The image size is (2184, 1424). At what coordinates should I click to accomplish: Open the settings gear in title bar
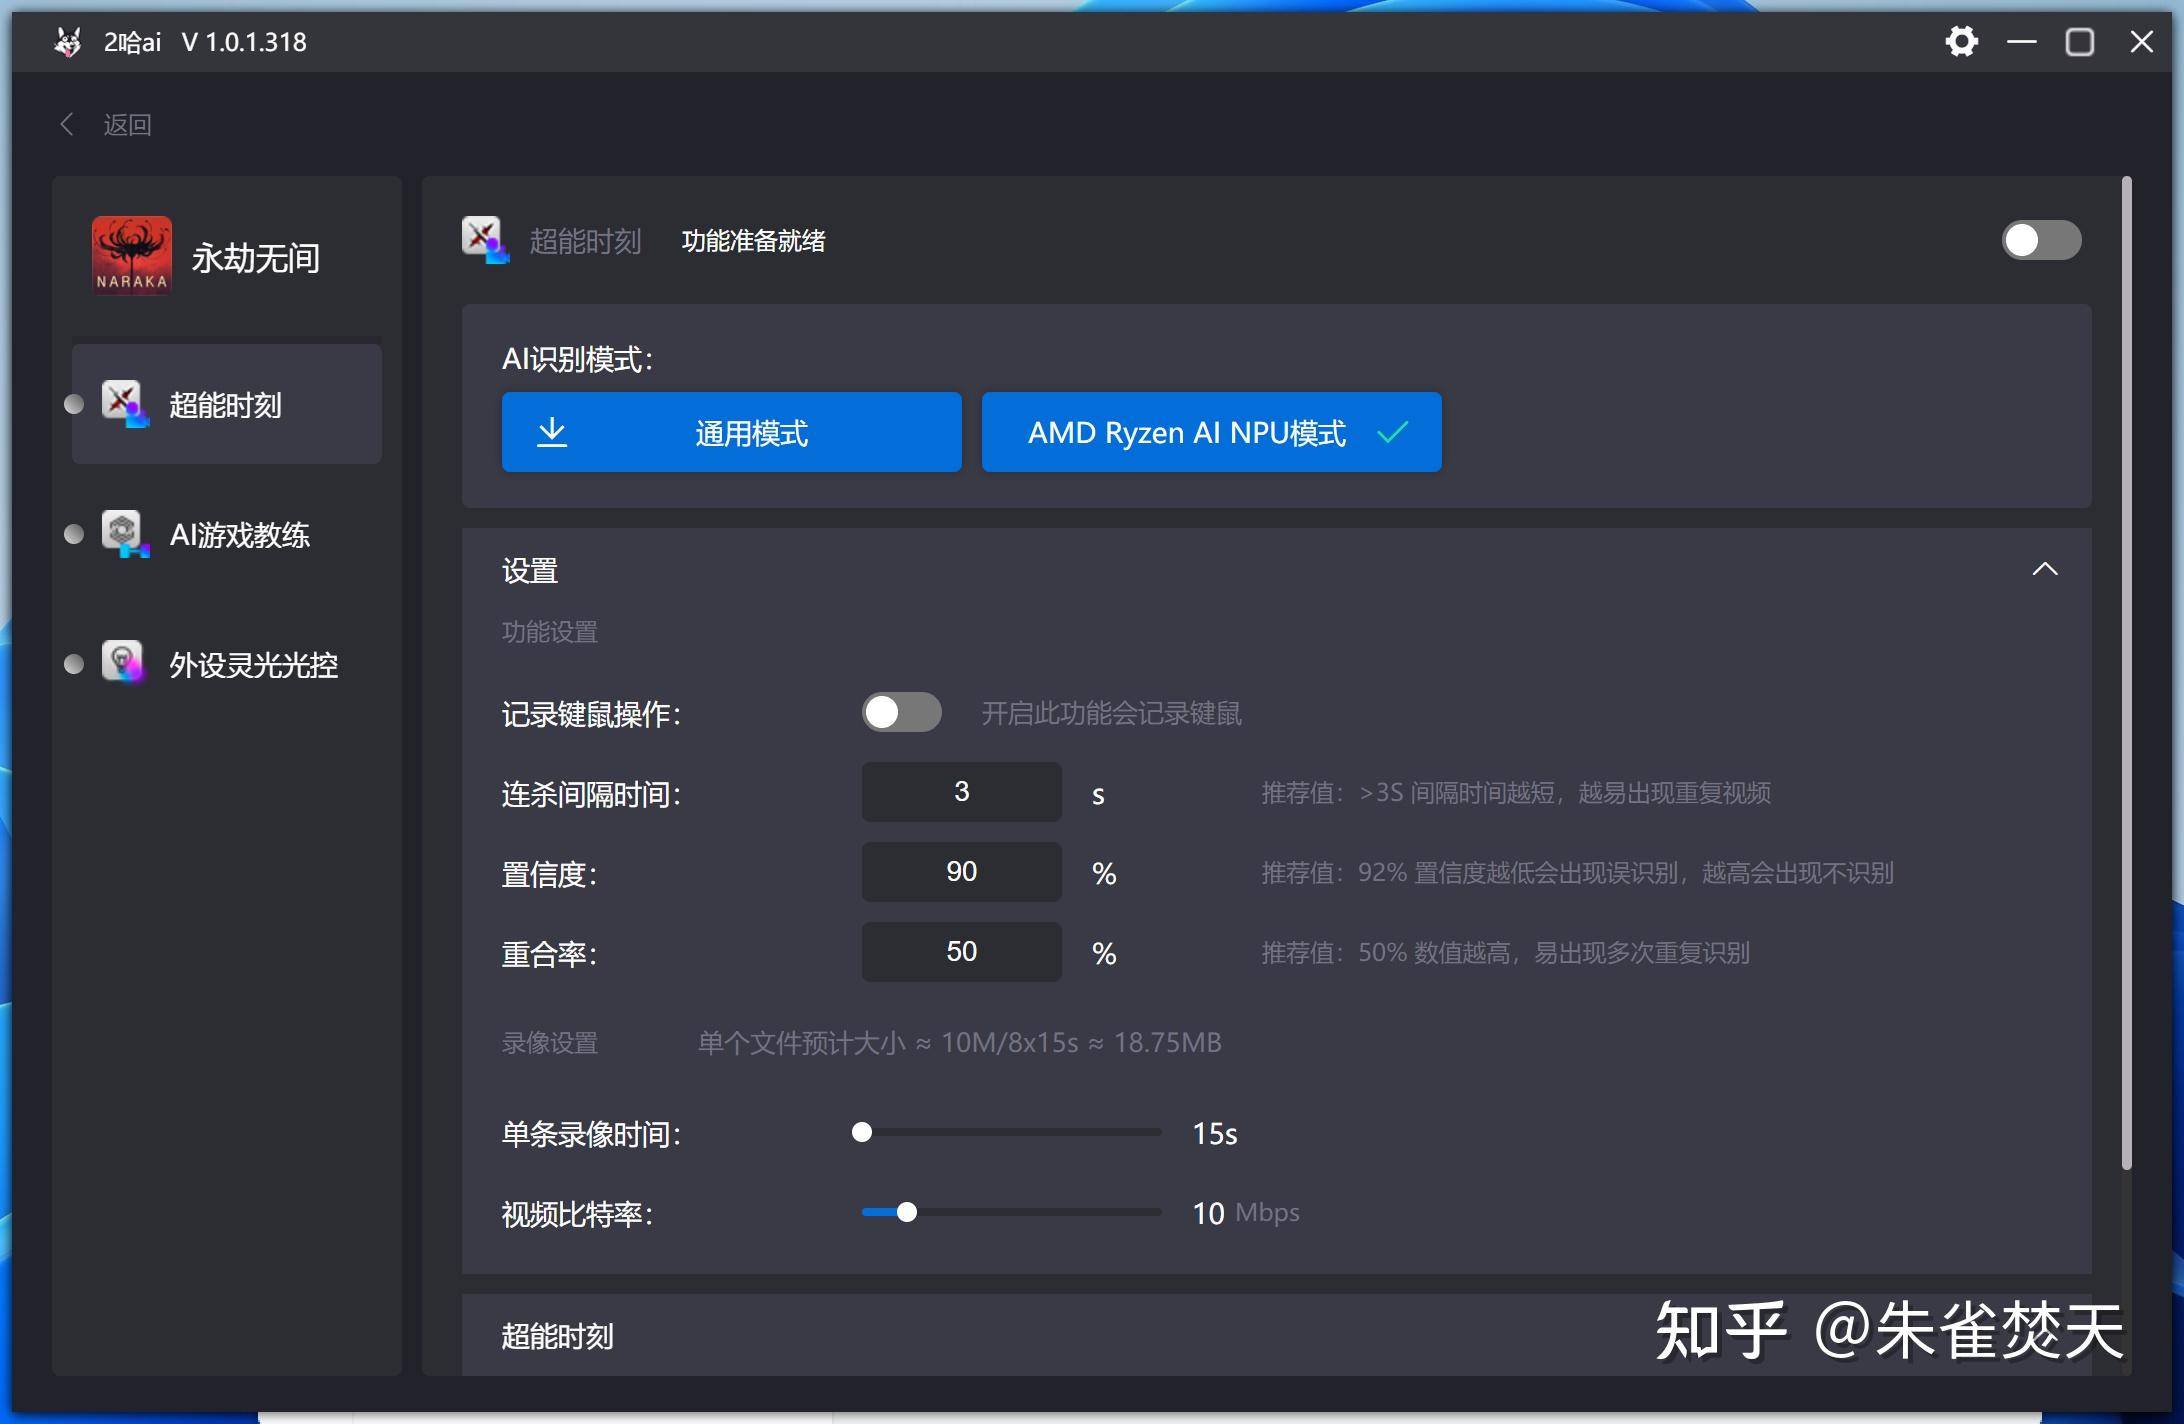(1961, 42)
